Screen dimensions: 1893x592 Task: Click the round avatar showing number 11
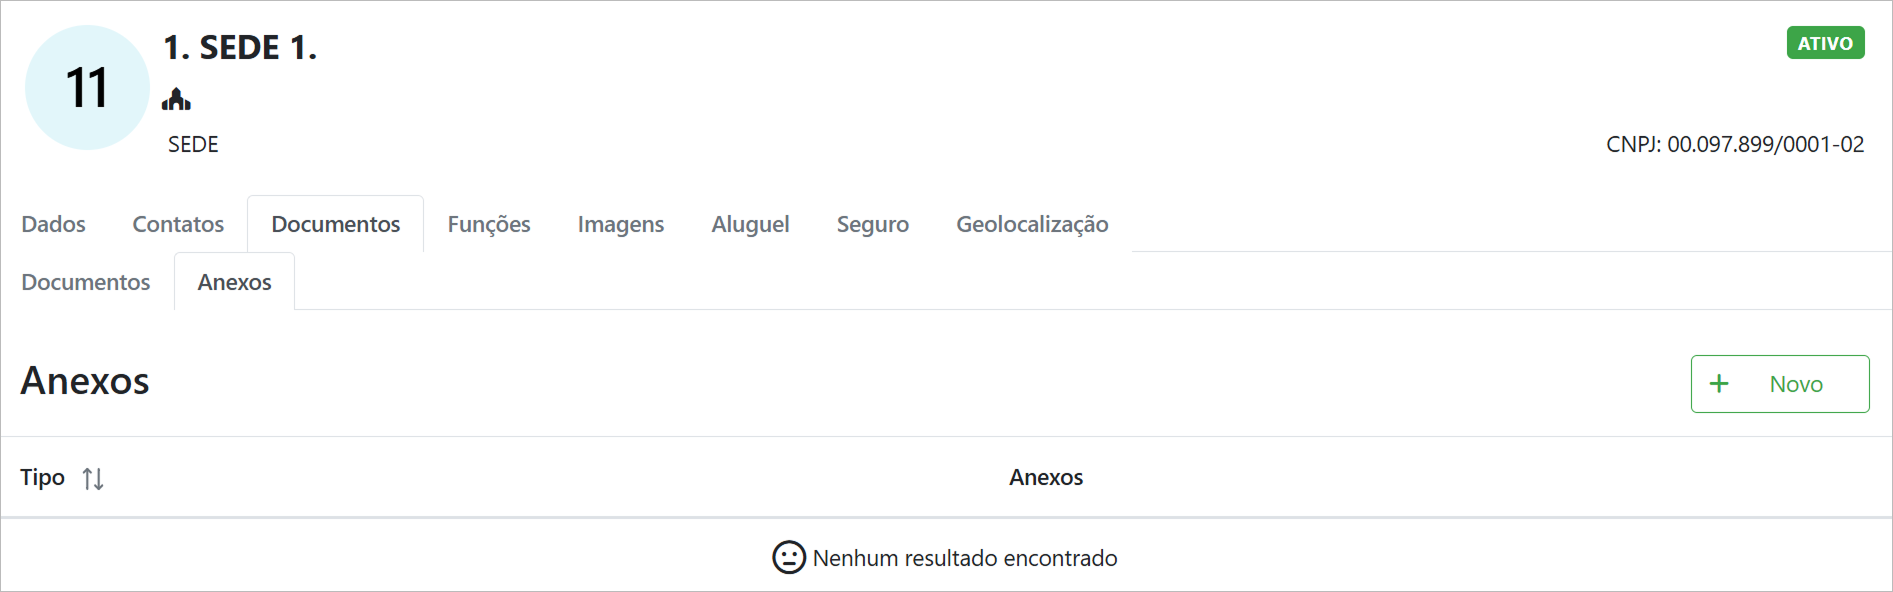tap(87, 88)
